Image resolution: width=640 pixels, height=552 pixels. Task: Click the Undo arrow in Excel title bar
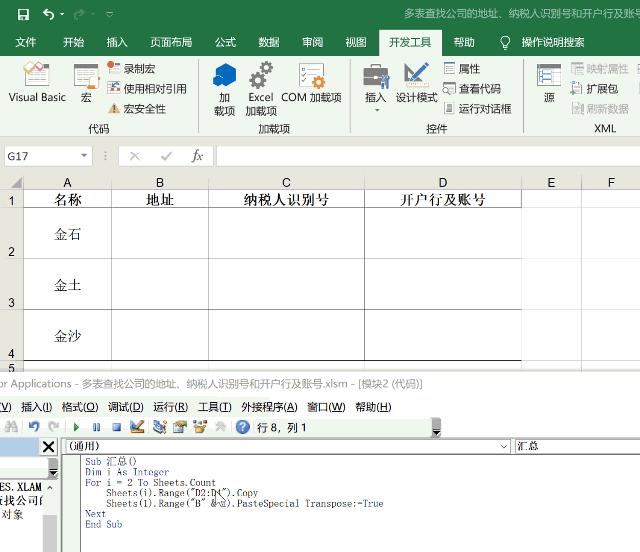[x=48, y=15]
